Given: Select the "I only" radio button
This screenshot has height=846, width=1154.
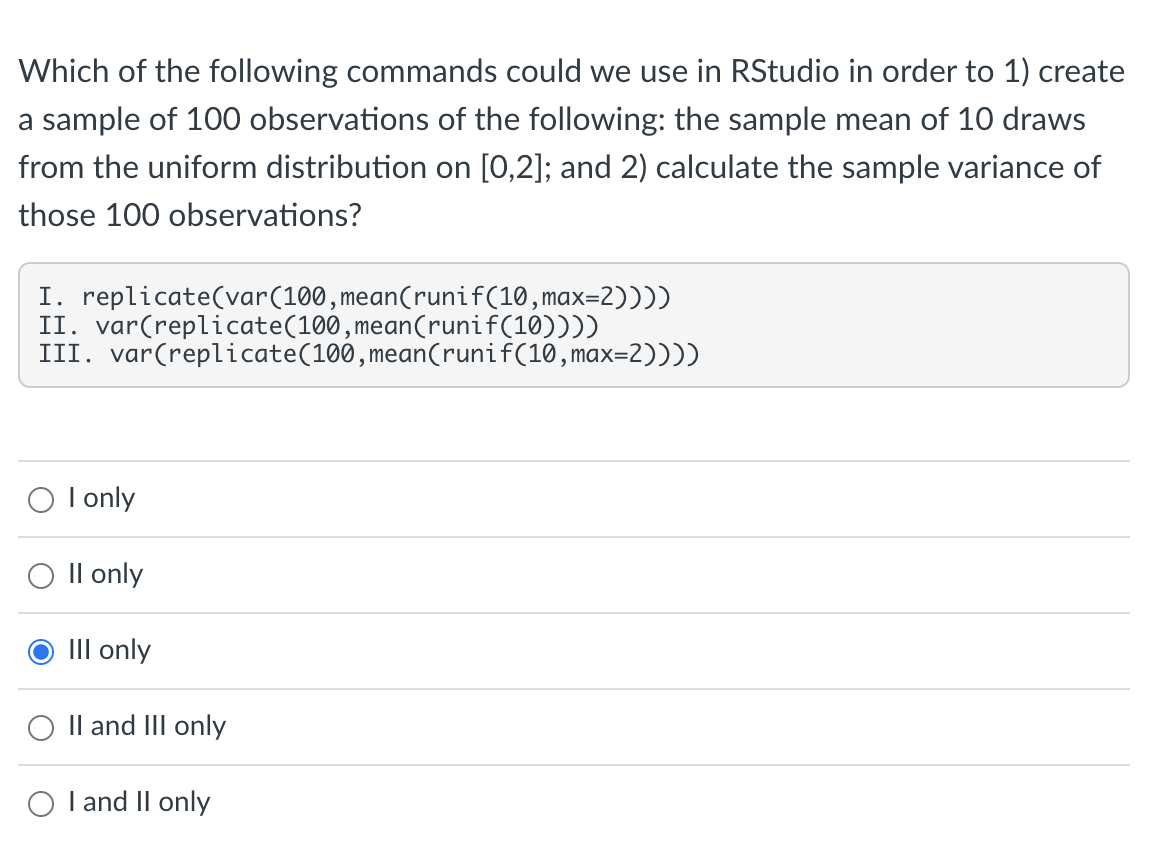Looking at the screenshot, I should tap(40, 500).
